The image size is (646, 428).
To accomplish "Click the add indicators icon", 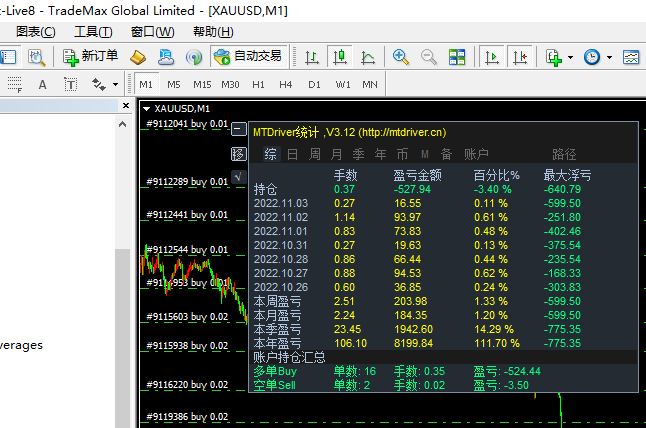I will tap(553, 57).
